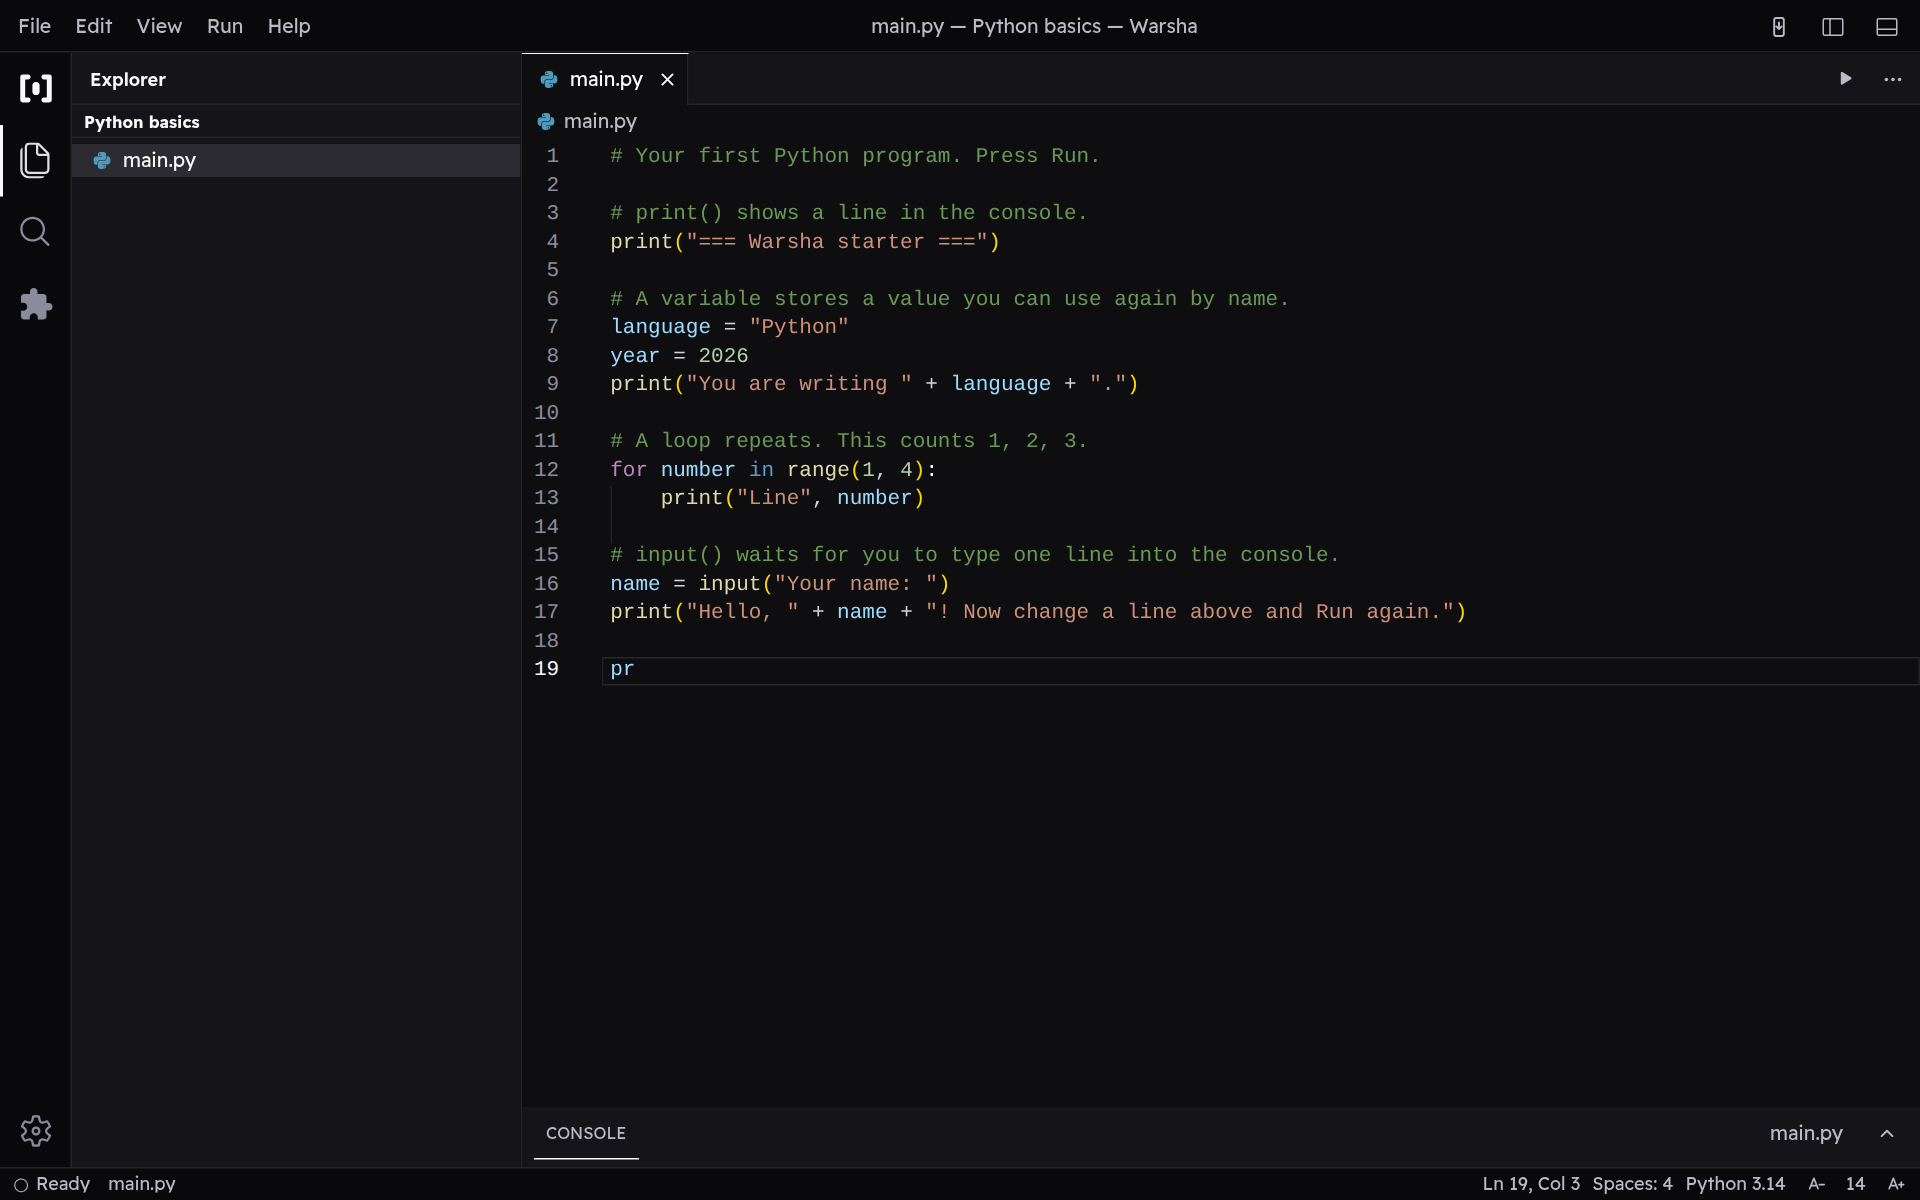Click the "Hello, " print statement on line 17
This screenshot has width=1920, height=1200.
click(x=1038, y=612)
